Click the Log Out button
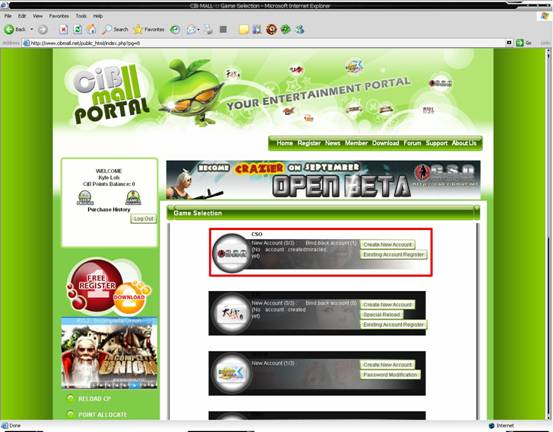This screenshot has width=553, height=432. (x=144, y=219)
